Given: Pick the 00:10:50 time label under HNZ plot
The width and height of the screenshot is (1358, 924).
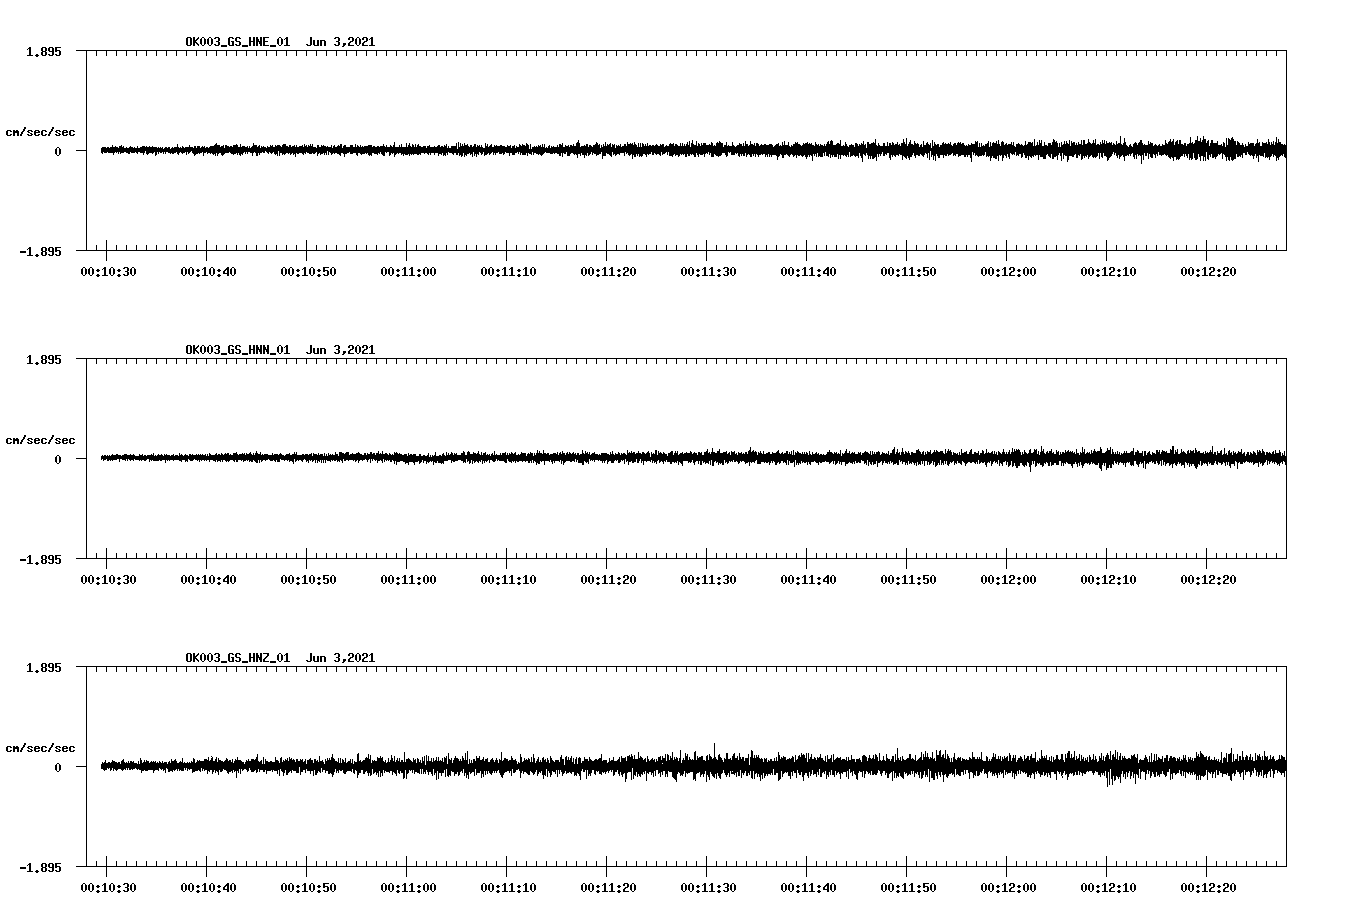Looking at the screenshot, I should point(308,888).
